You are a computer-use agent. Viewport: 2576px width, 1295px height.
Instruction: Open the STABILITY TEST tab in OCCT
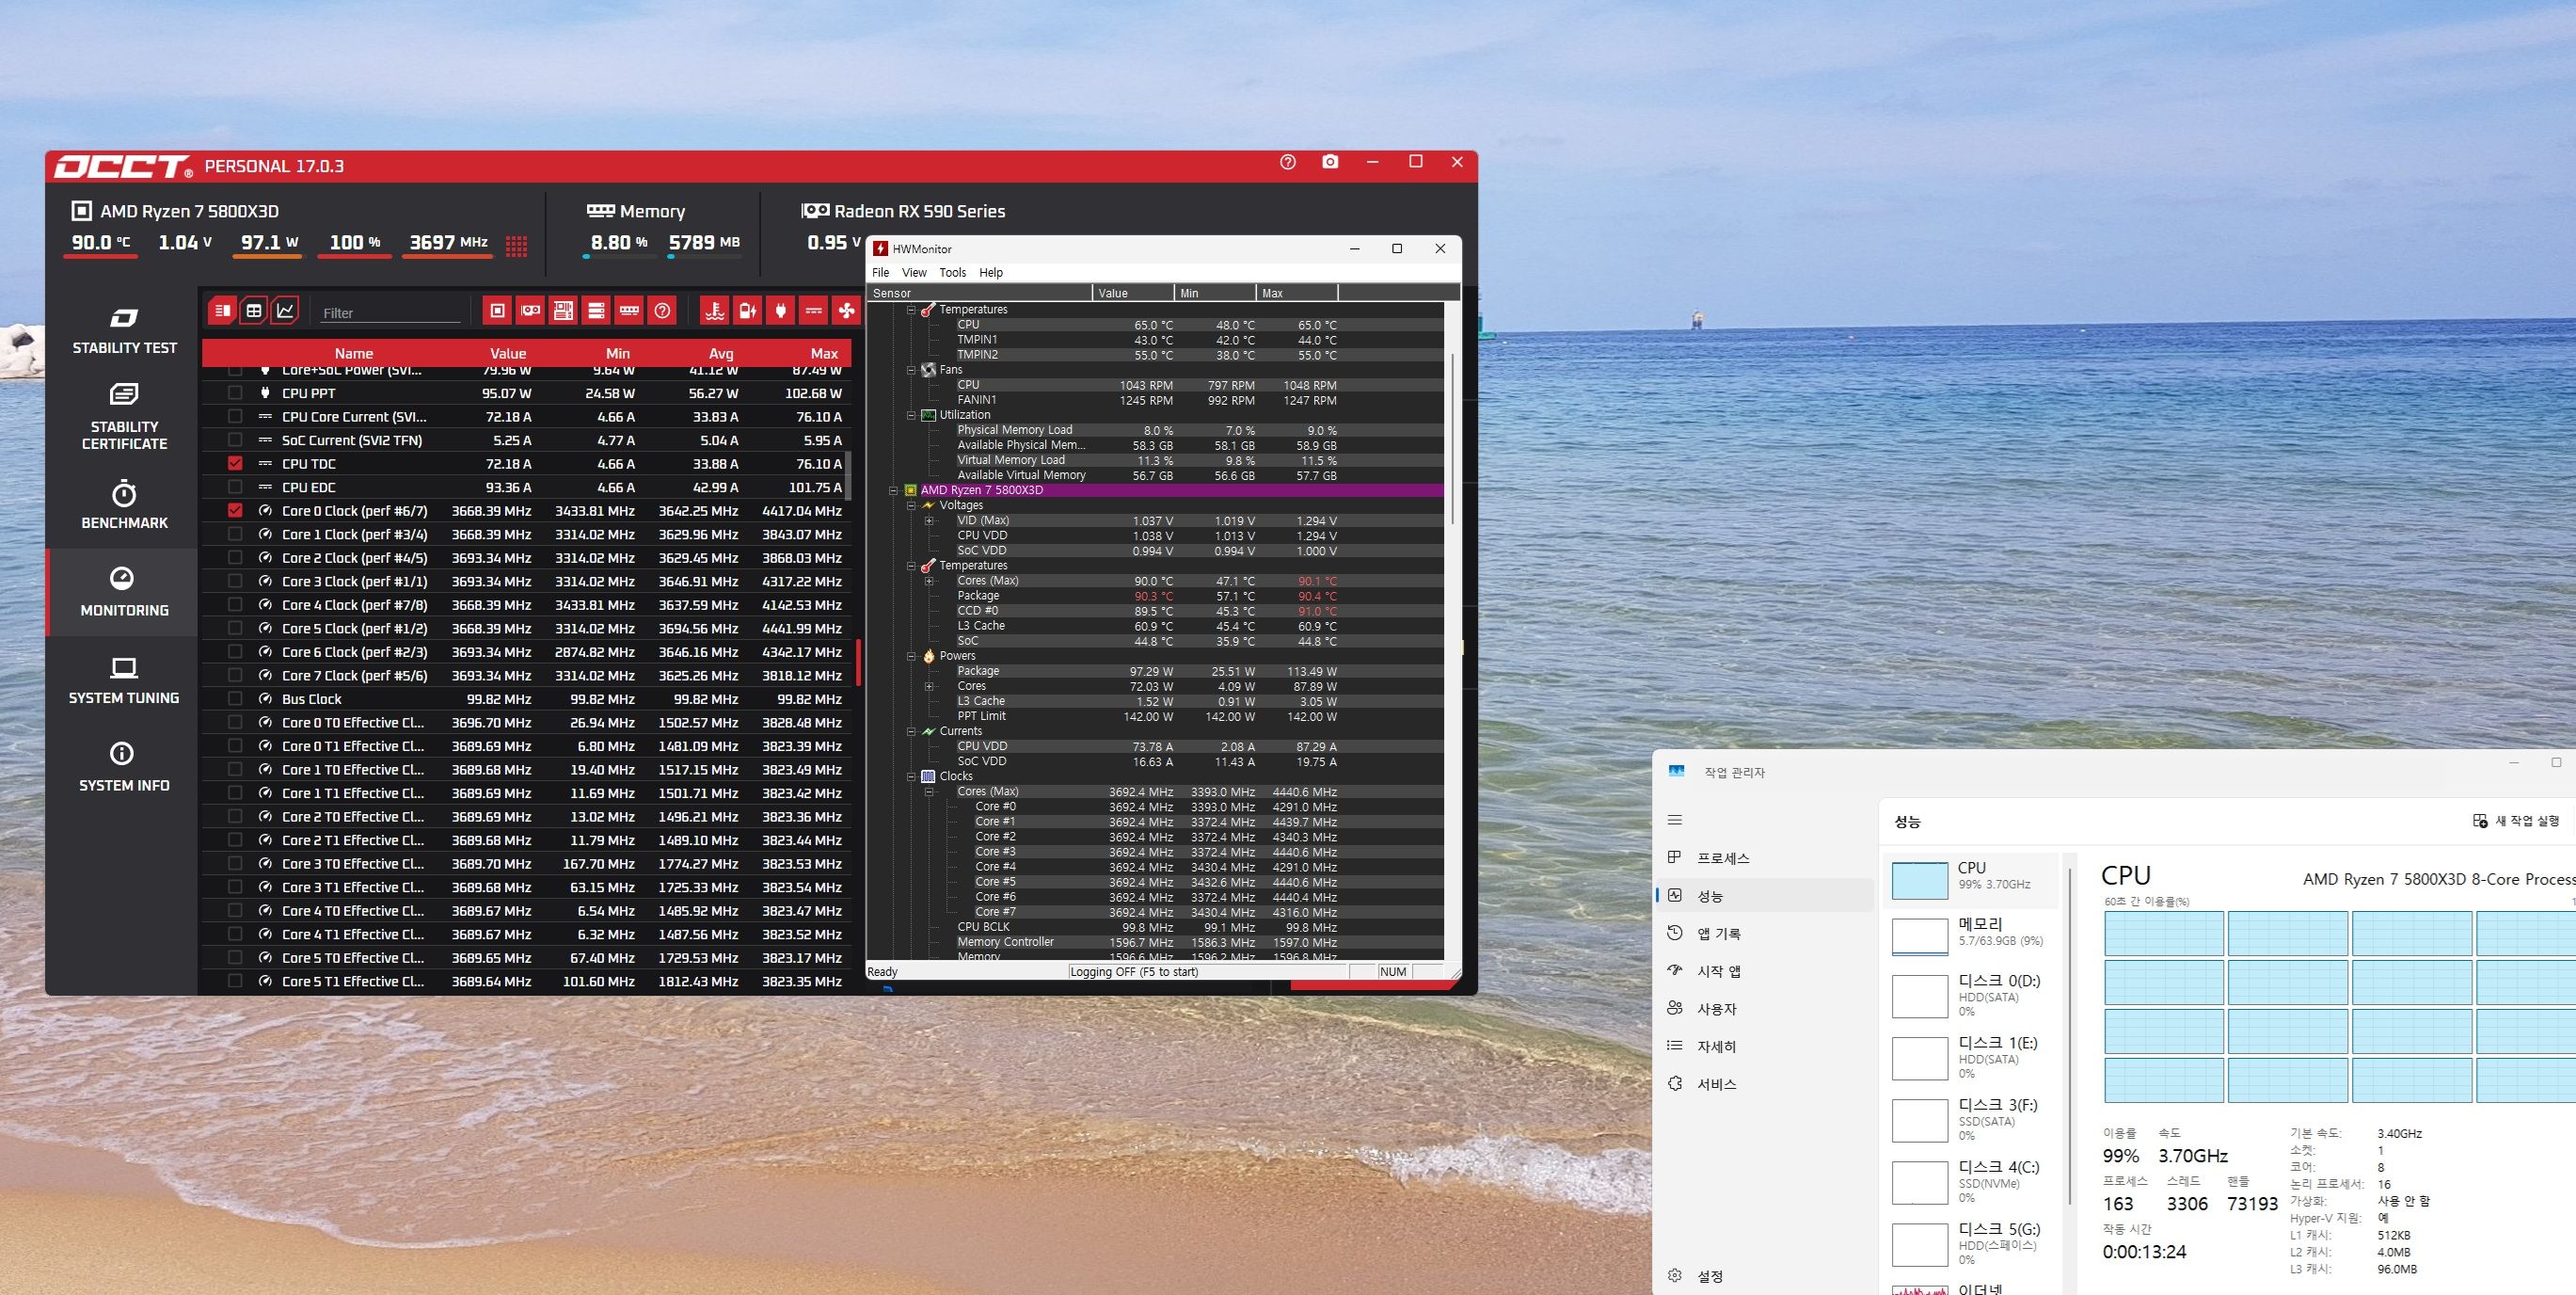pos(124,331)
